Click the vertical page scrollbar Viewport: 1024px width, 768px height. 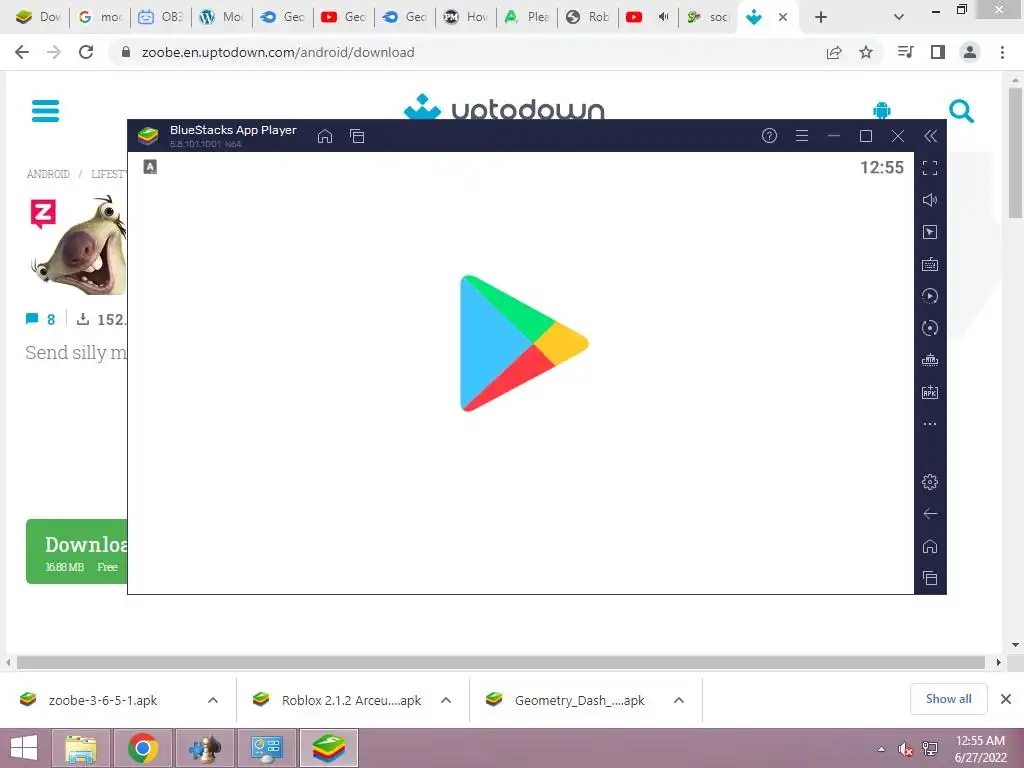coord(1016,153)
